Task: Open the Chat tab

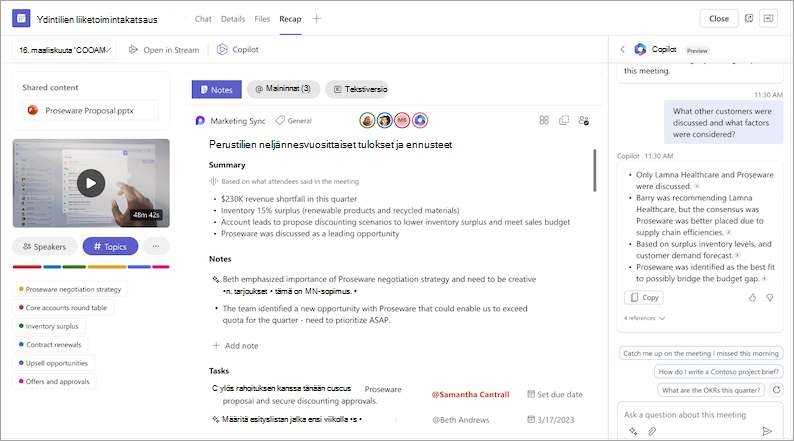Action: click(203, 19)
